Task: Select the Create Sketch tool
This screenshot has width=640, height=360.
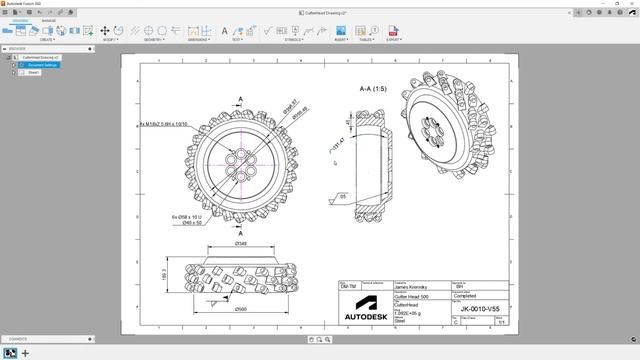Action: (88, 31)
